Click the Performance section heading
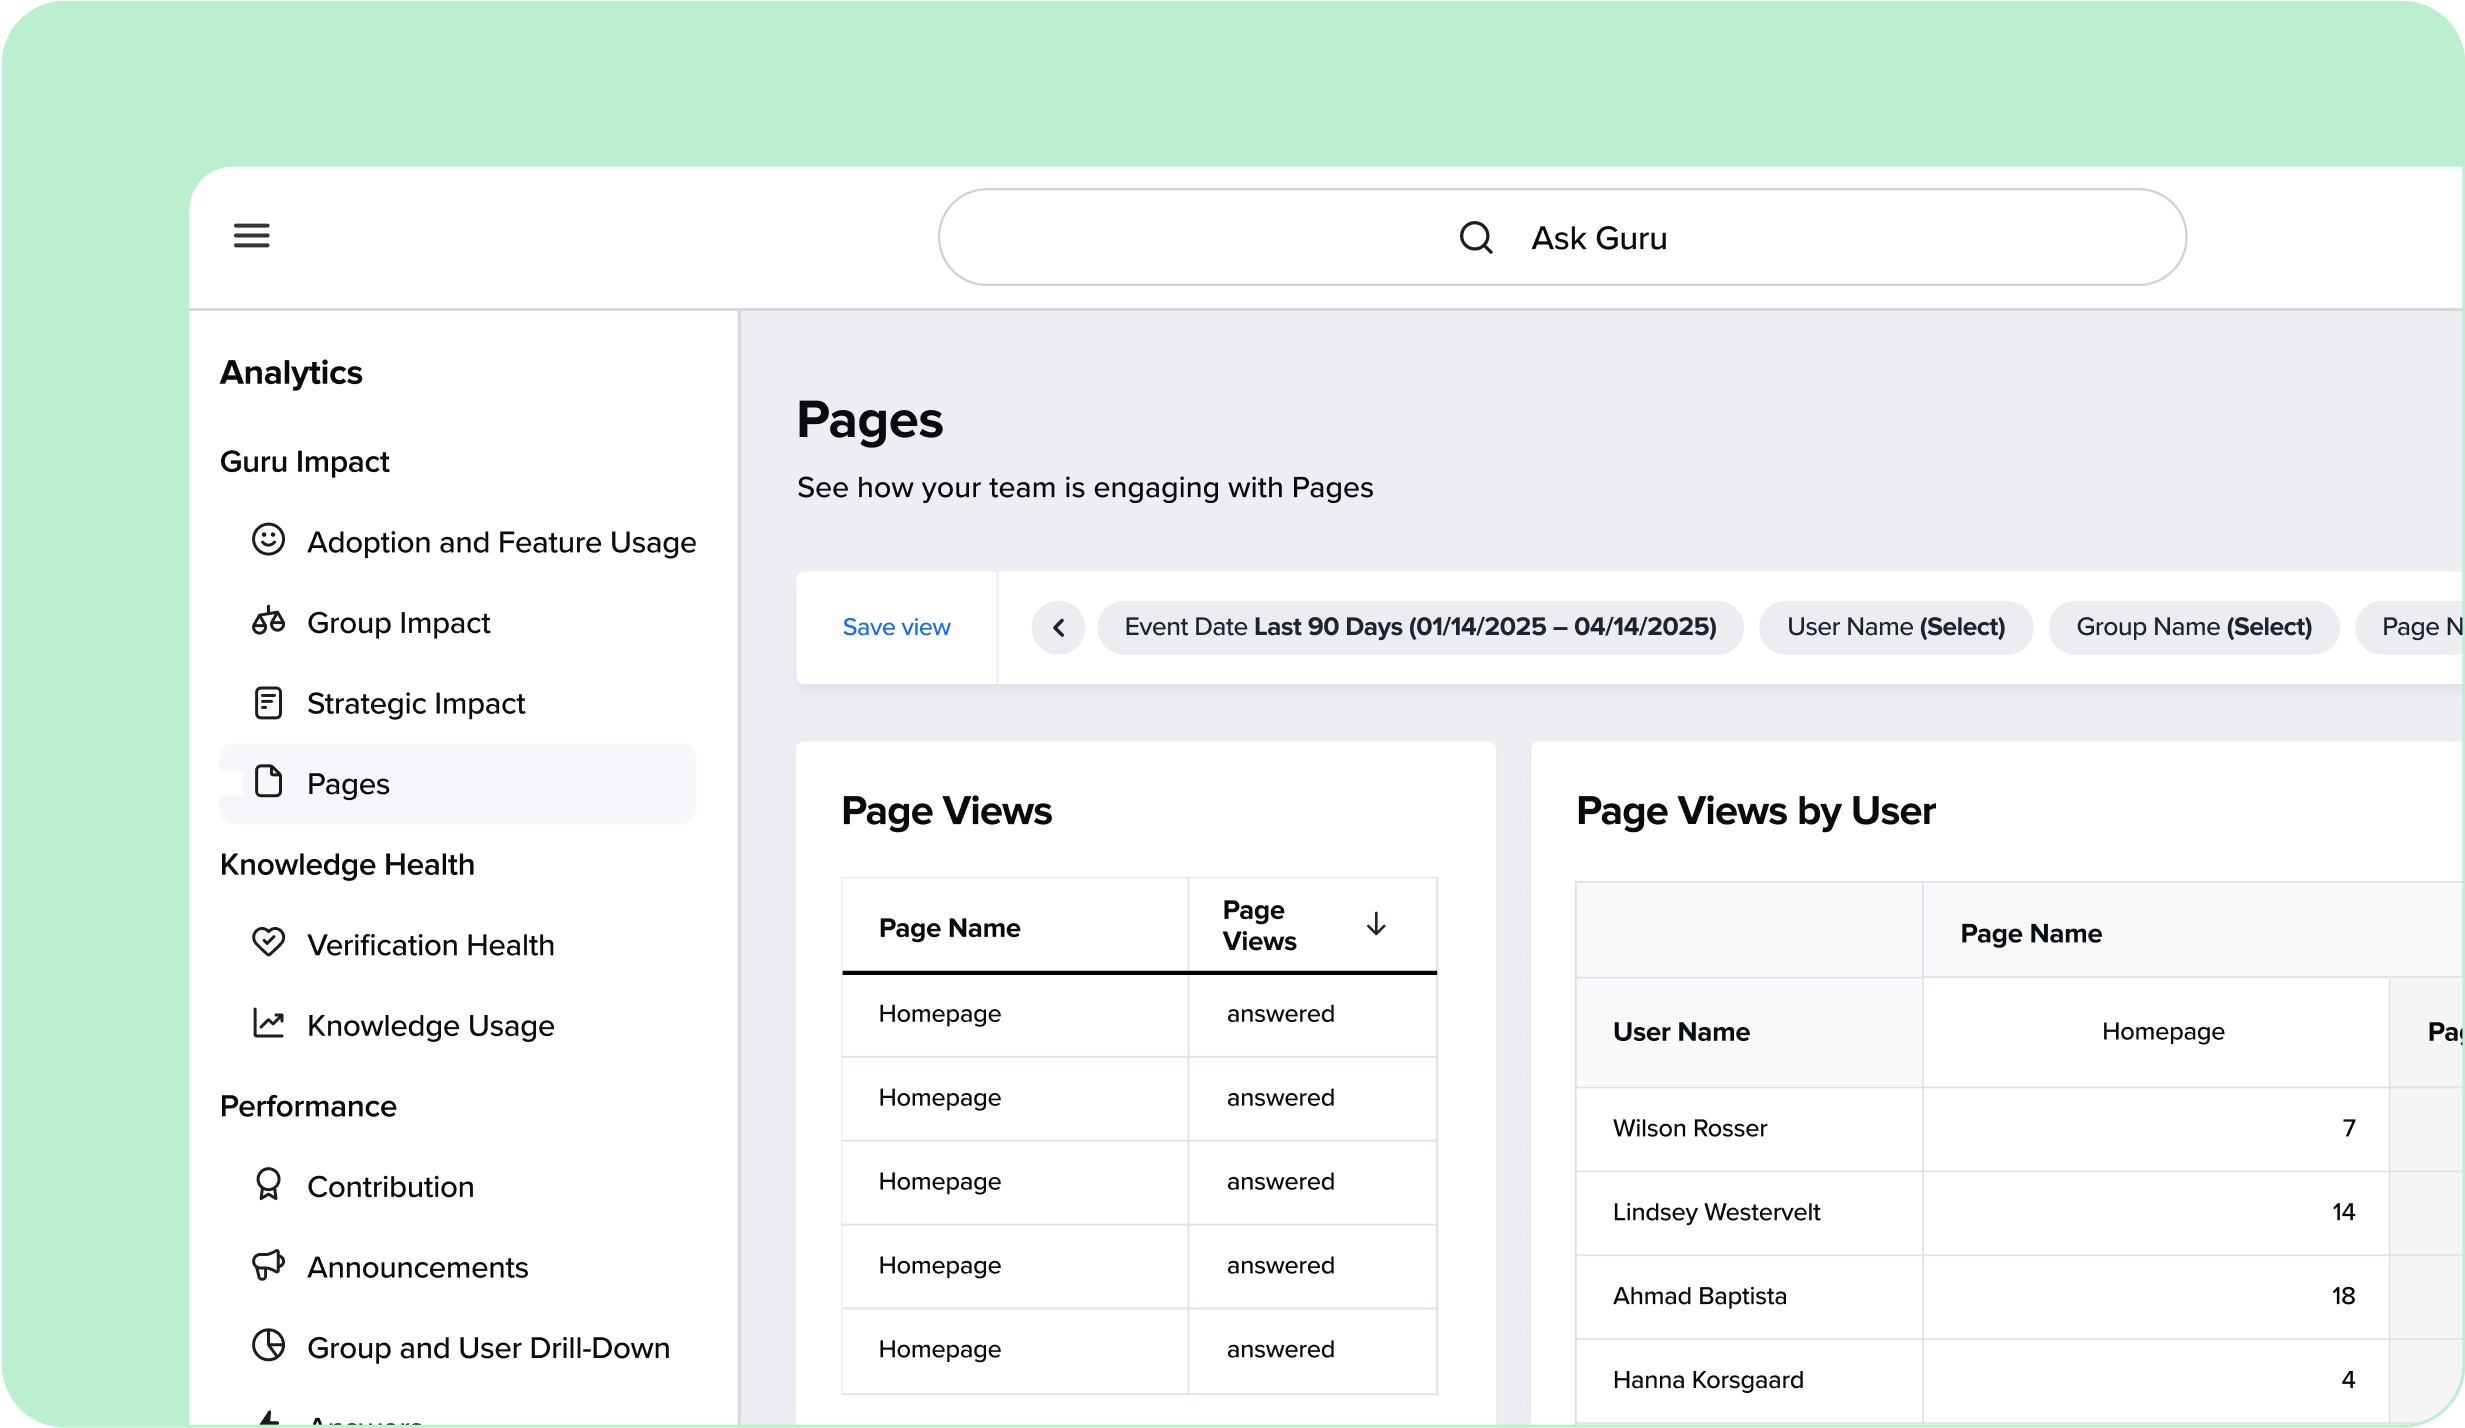Viewport: 2465px width, 1428px height. tap(308, 1106)
